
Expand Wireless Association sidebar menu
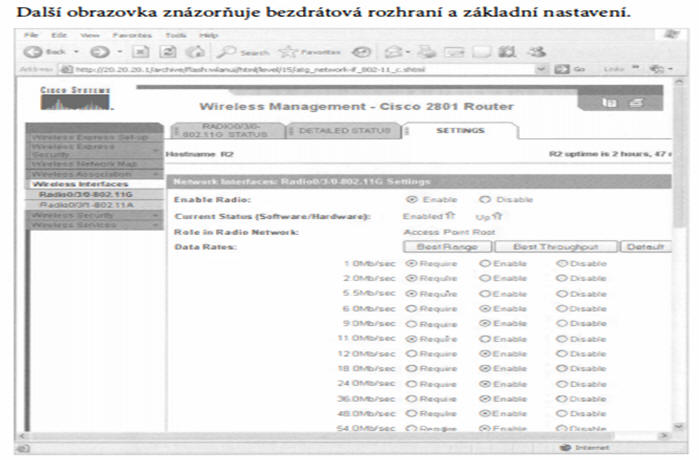point(156,174)
